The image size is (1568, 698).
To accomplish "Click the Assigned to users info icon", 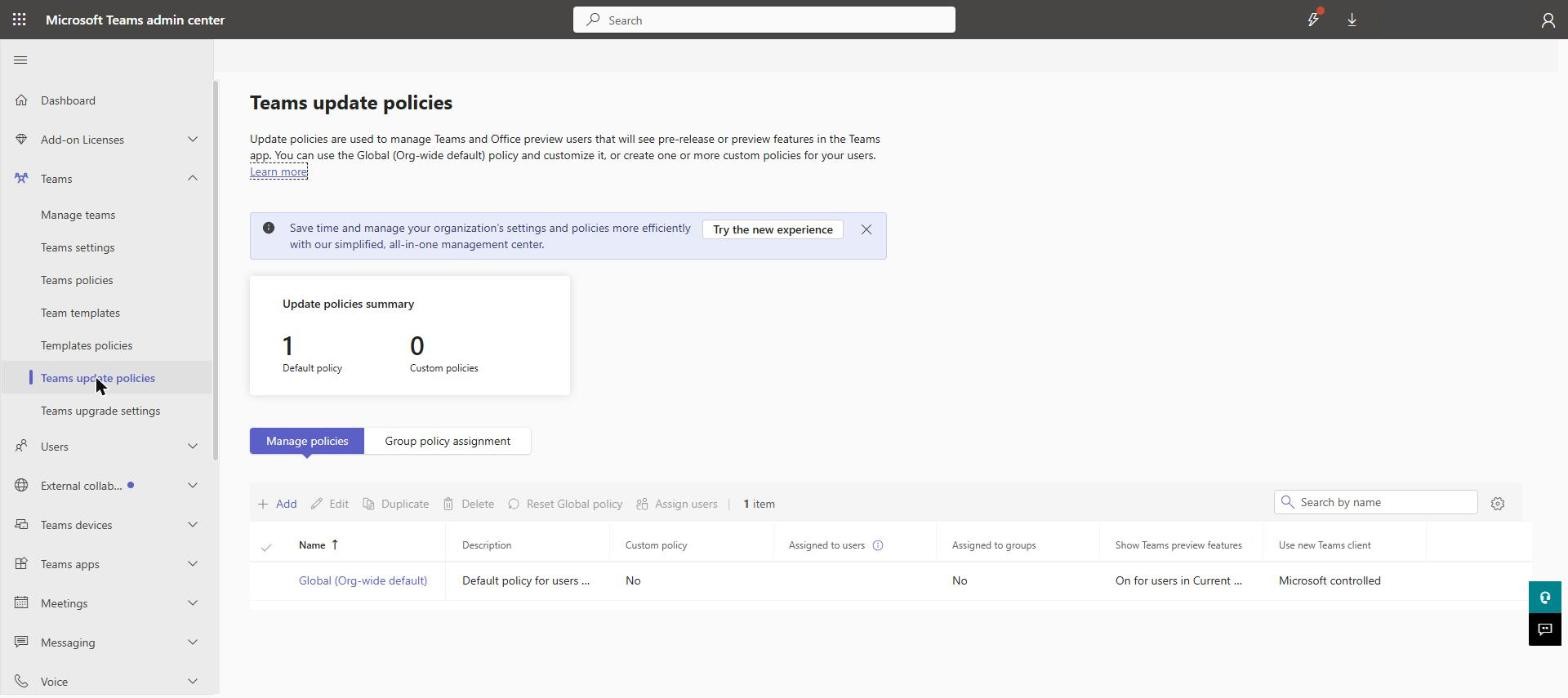I will (x=878, y=546).
